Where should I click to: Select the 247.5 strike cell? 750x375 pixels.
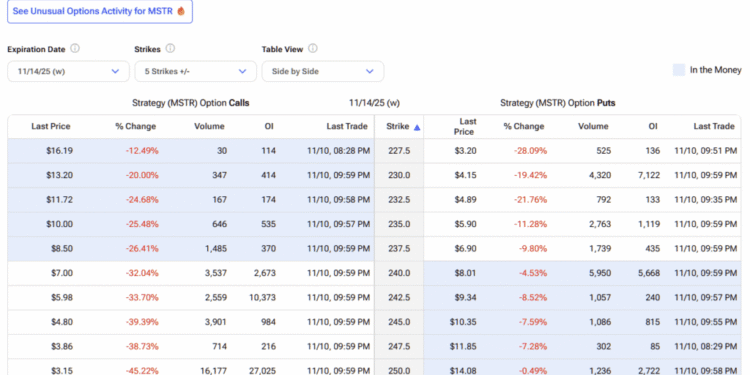(x=399, y=346)
